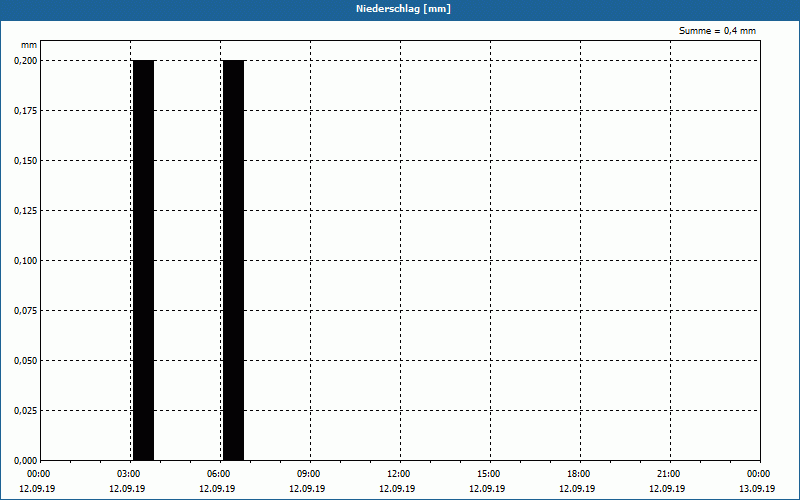
Task: Click the 15:00 time axis label
Action: pos(489,474)
